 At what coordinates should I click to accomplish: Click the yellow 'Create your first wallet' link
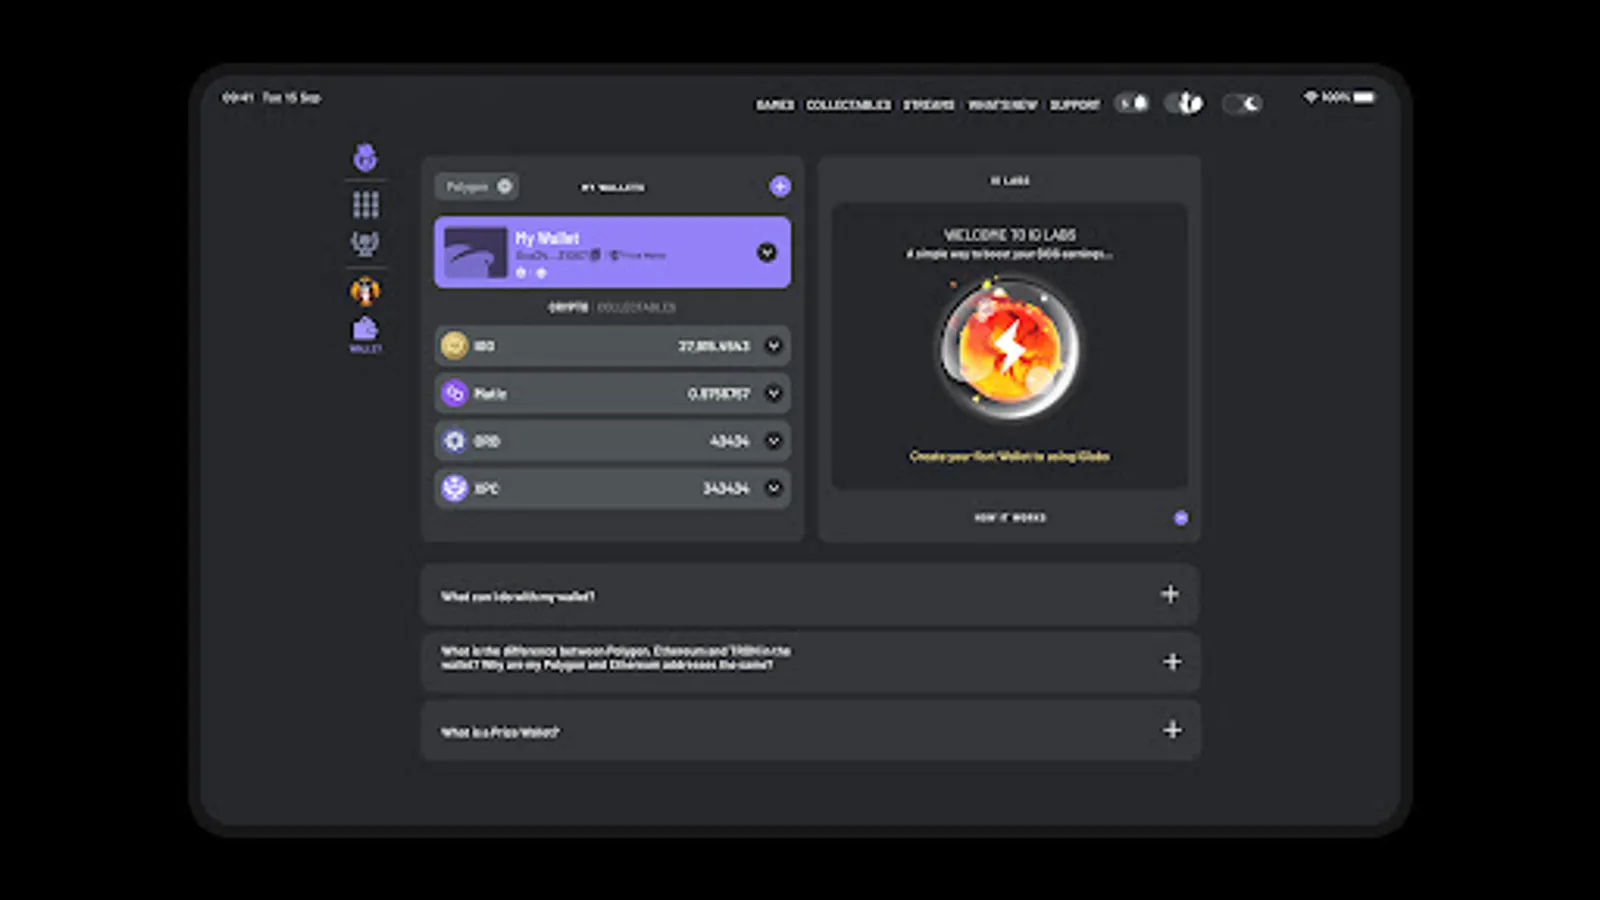[x=1009, y=456]
